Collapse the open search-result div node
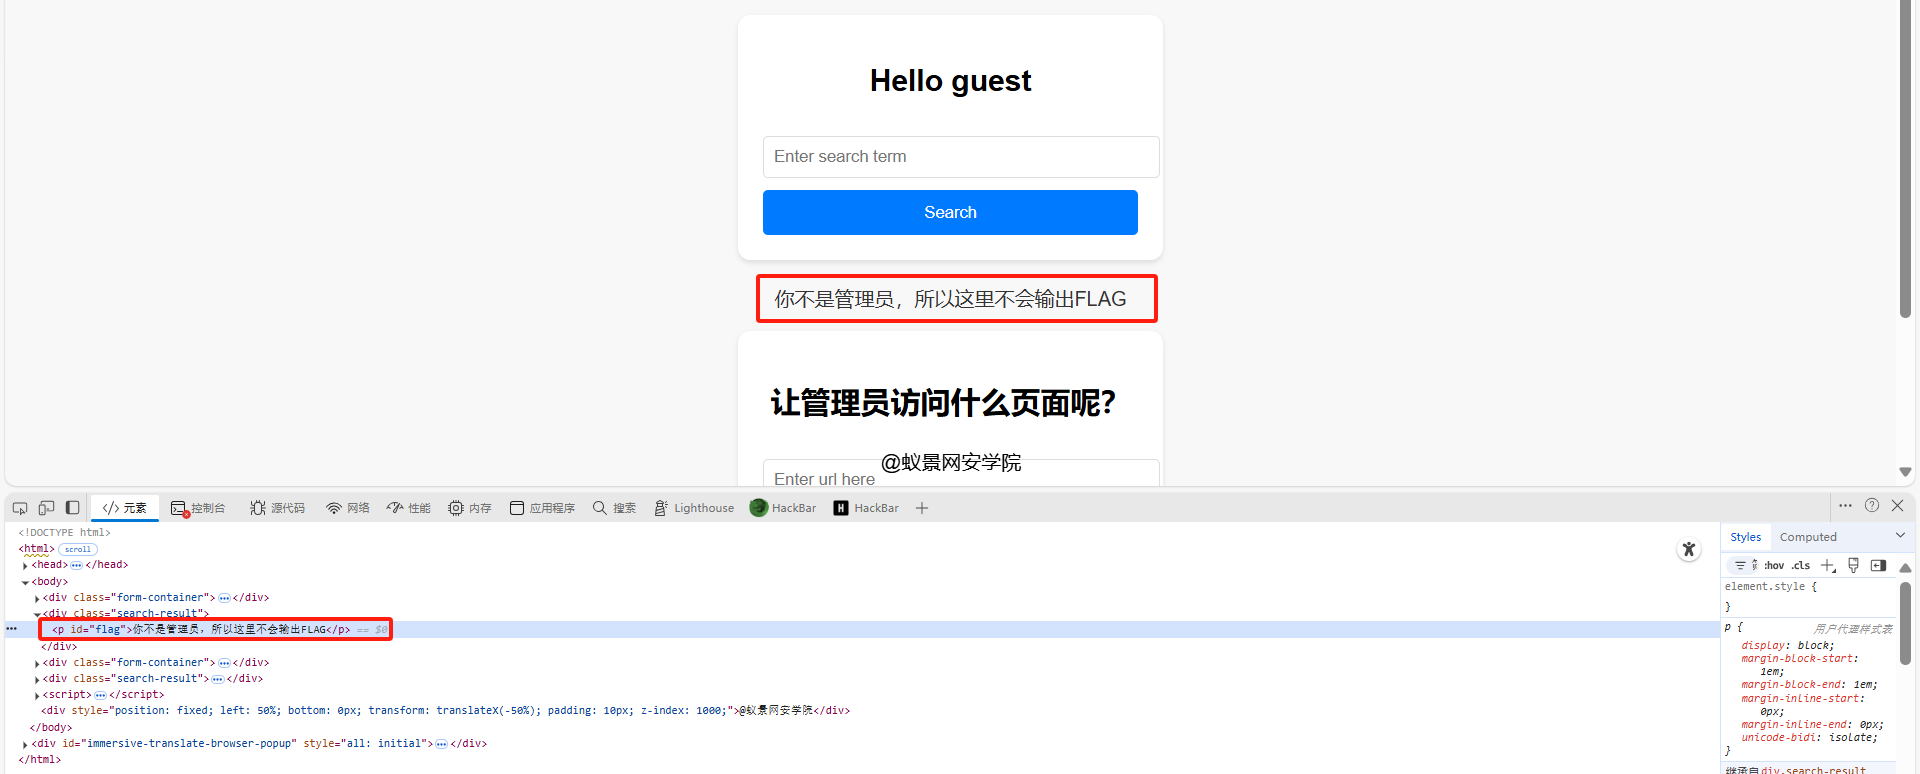The width and height of the screenshot is (1920, 774). click(x=37, y=614)
